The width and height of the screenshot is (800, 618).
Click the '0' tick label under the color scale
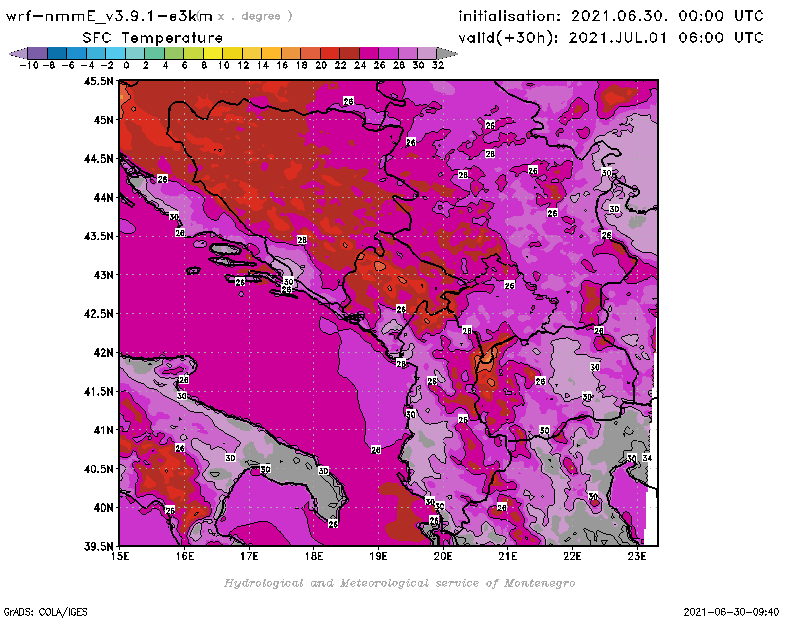coord(126,65)
